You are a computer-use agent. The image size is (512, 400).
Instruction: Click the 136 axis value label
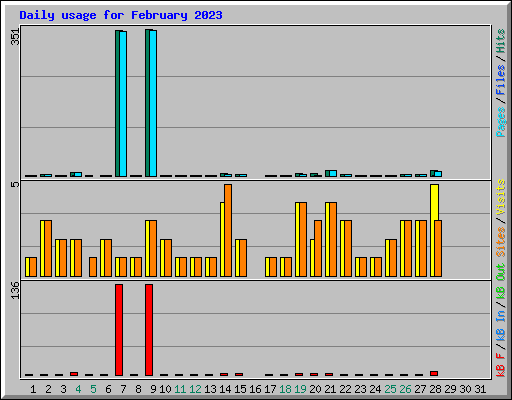click(16, 290)
